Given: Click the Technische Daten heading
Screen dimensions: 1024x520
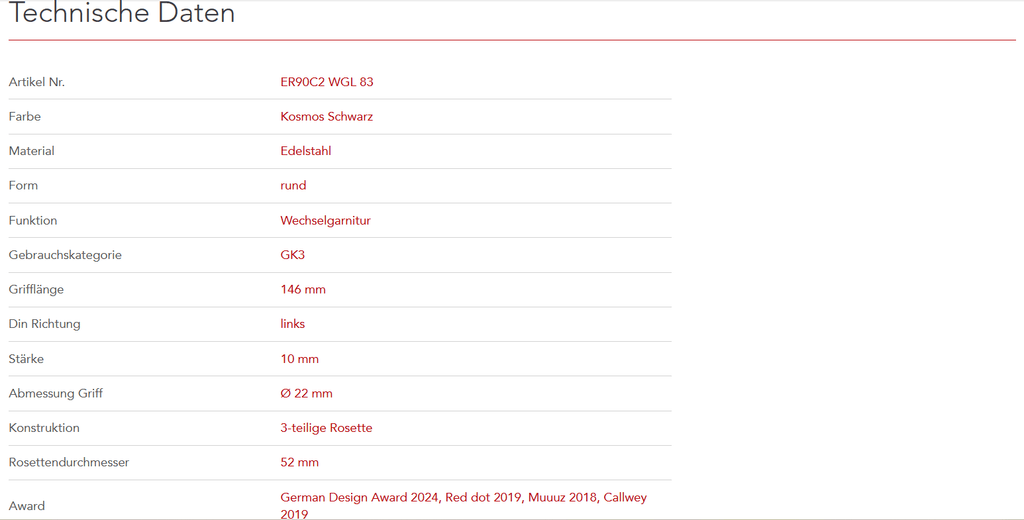Looking at the screenshot, I should (122, 14).
